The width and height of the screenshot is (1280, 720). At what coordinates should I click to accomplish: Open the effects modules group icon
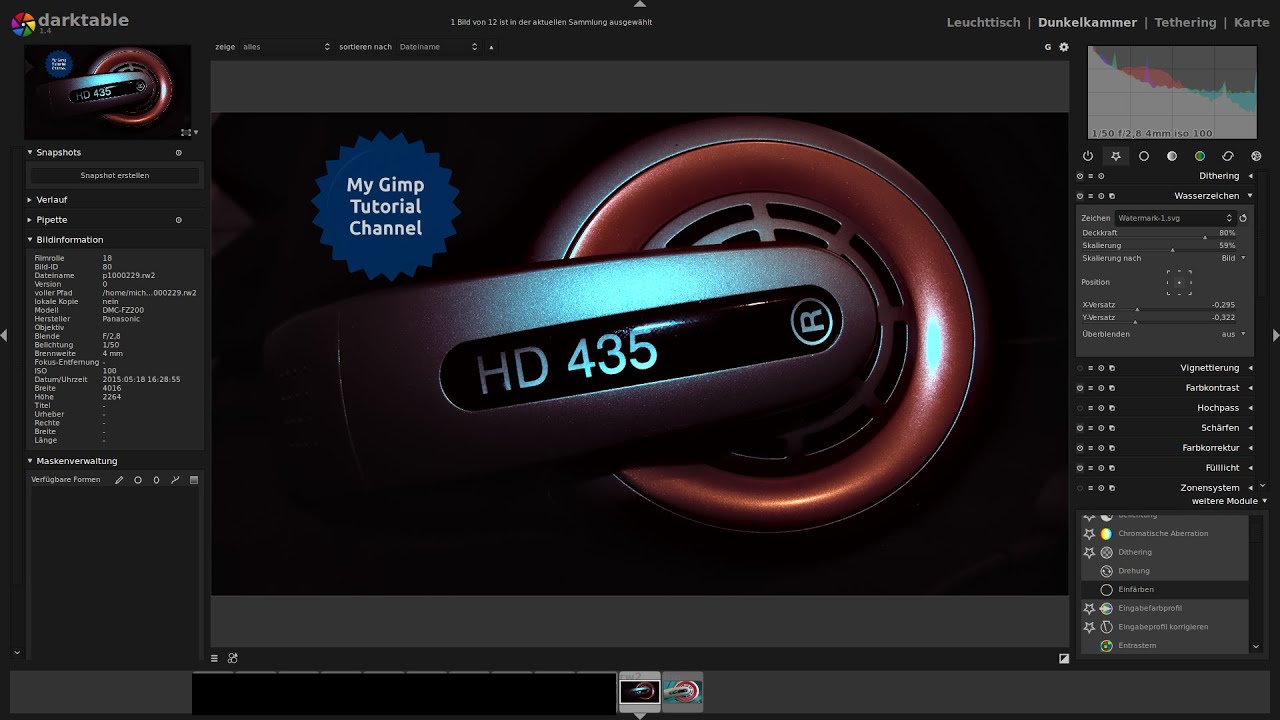tap(1256, 156)
